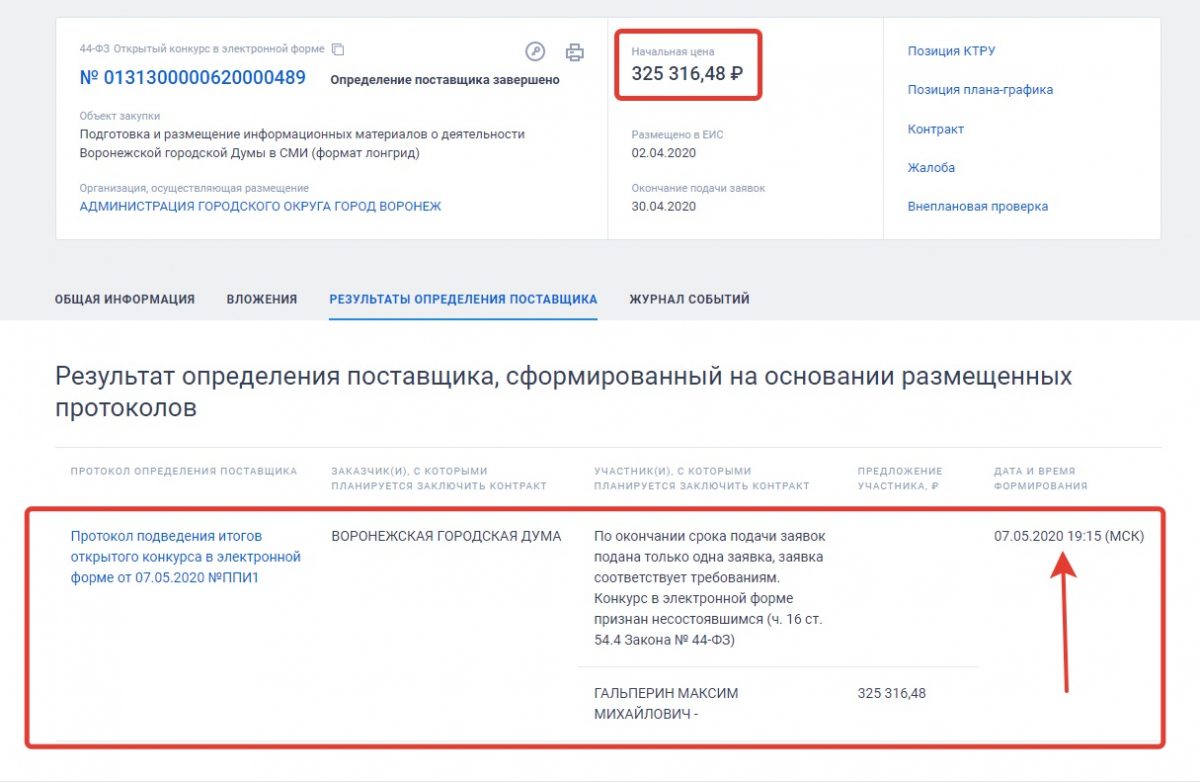Image resolution: width=1200 pixels, height=783 pixels.
Task: Switch to the ОБЩАЯ ИНФОРМАЦИЯ tab
Action: (125, 299)
